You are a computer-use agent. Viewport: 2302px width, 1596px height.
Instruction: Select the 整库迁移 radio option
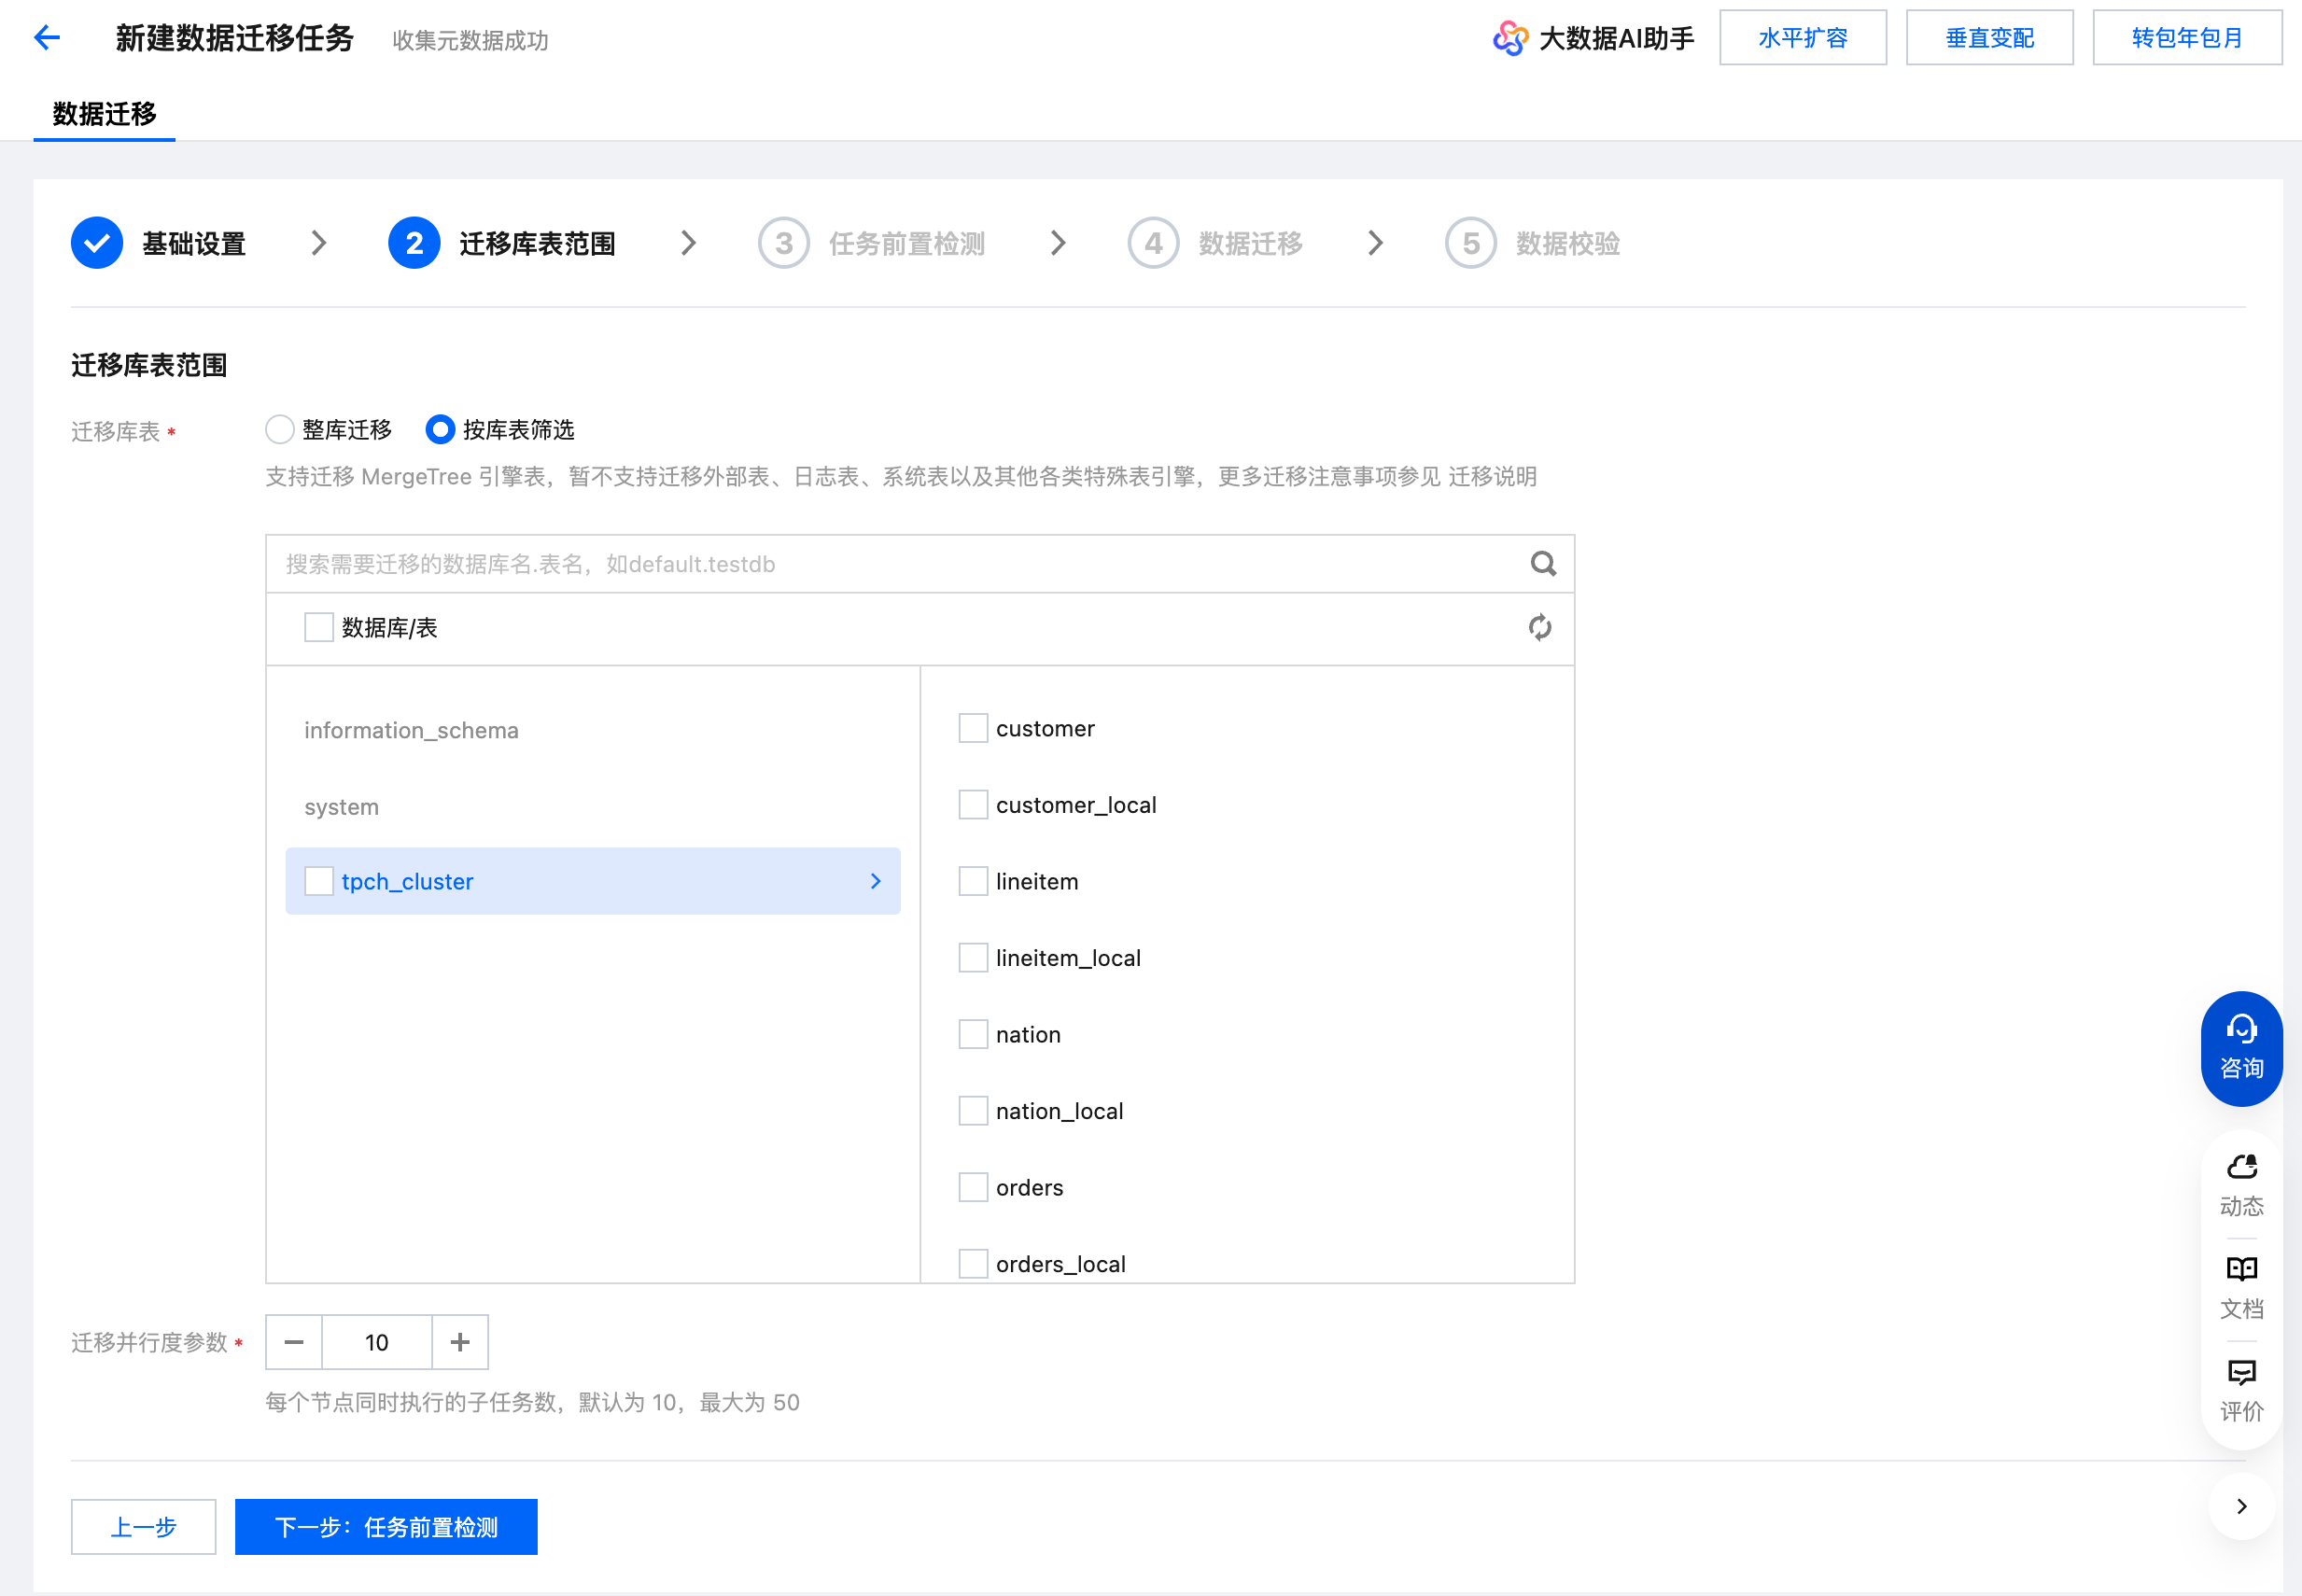tap(280, 430)
